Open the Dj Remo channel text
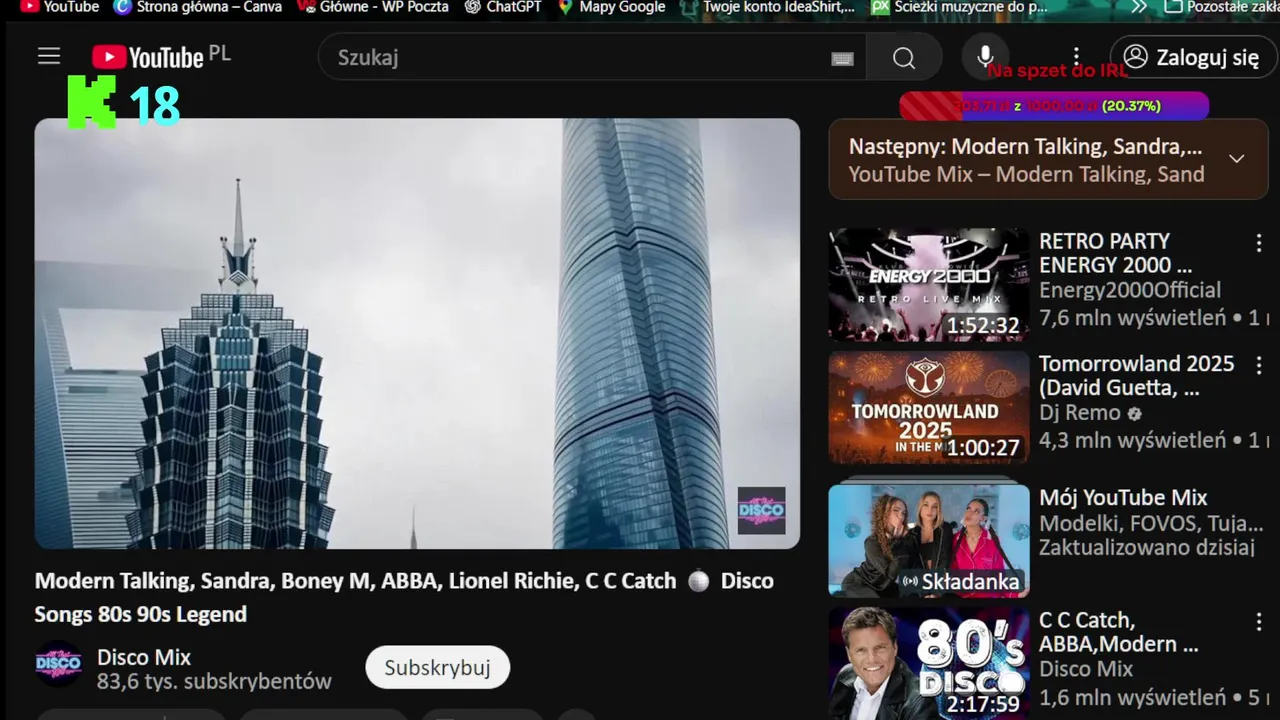Image resolution: width=1280 pixels, height=720 pixels. click(1080, 412)
